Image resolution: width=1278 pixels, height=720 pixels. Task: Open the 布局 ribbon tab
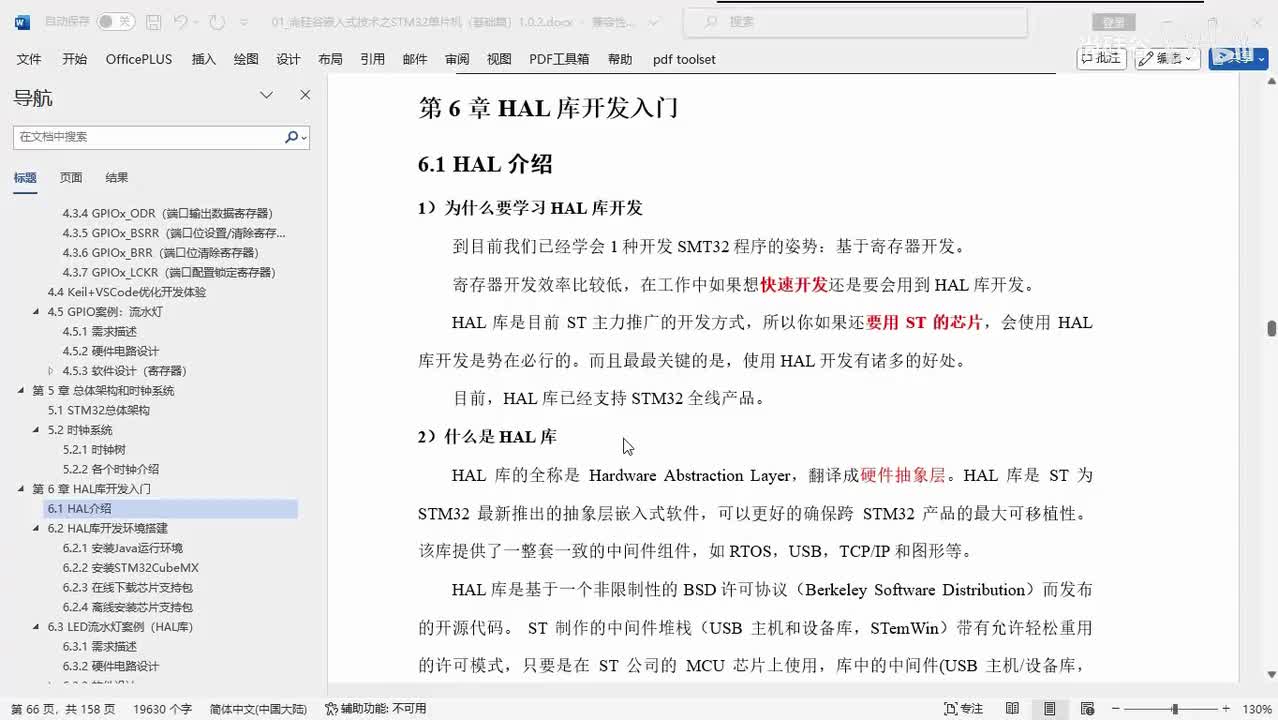click(330, 59)
